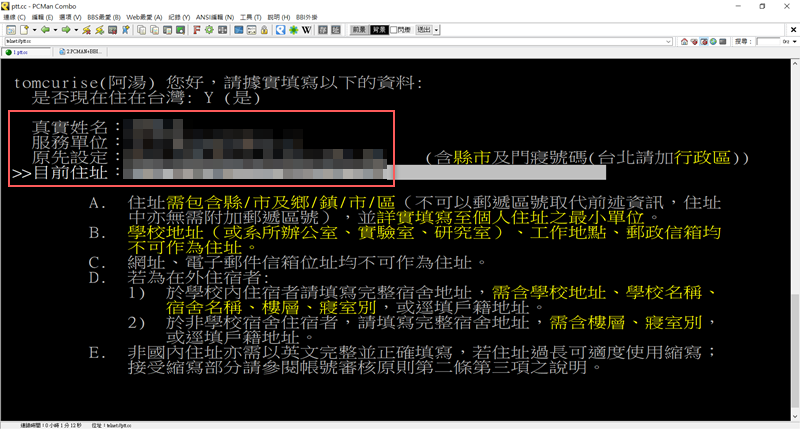This screenshot has height=429, width=800.
Task: Open the 編輯(E) menu
Action: click(42, 17)
